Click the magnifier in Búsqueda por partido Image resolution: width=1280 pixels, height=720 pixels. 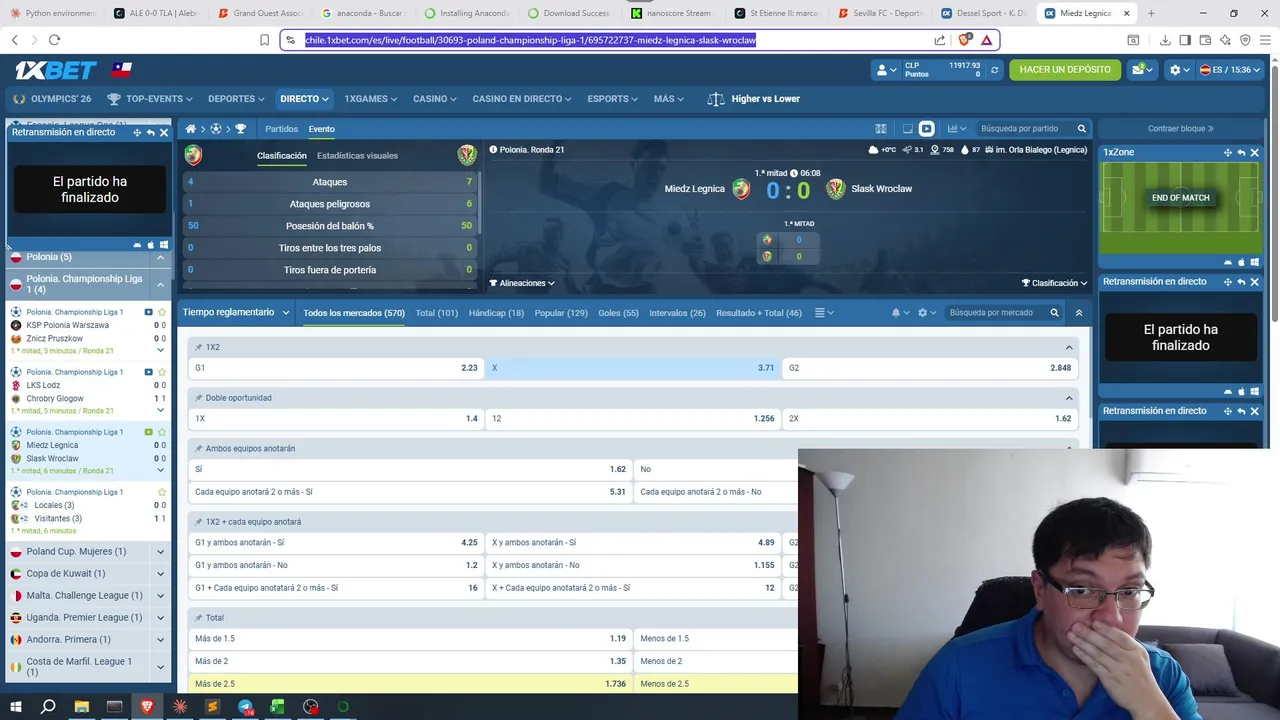[1081, 129]
